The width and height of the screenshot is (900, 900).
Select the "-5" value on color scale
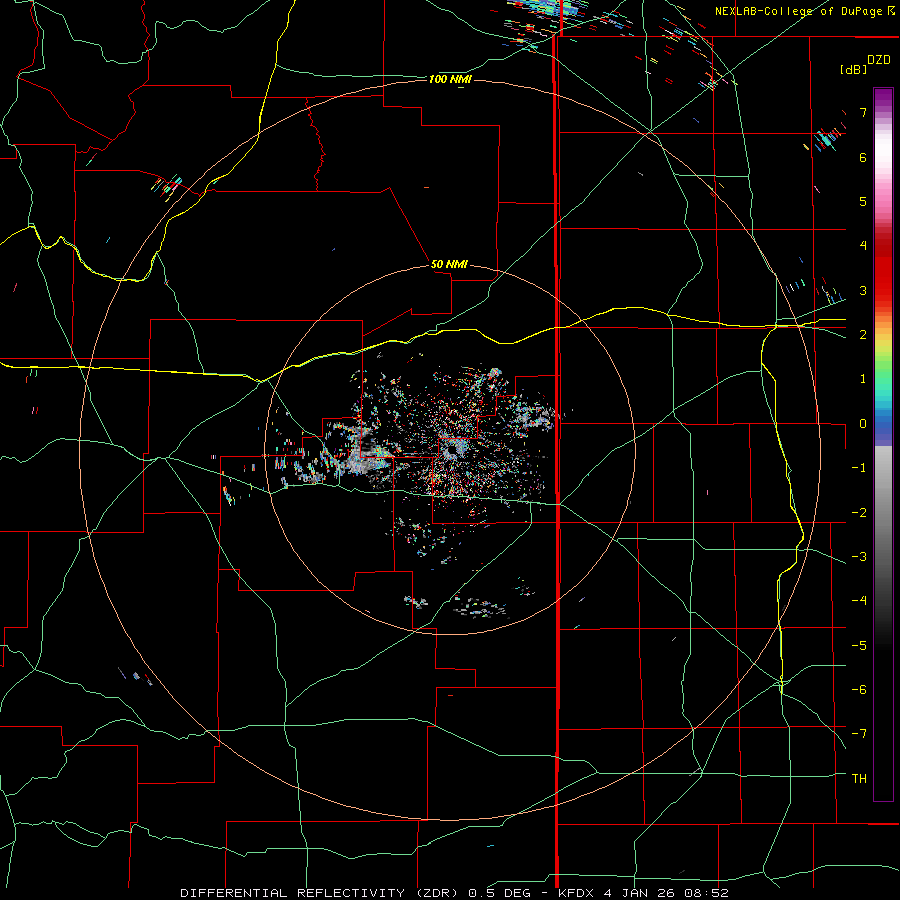point(859,646)
